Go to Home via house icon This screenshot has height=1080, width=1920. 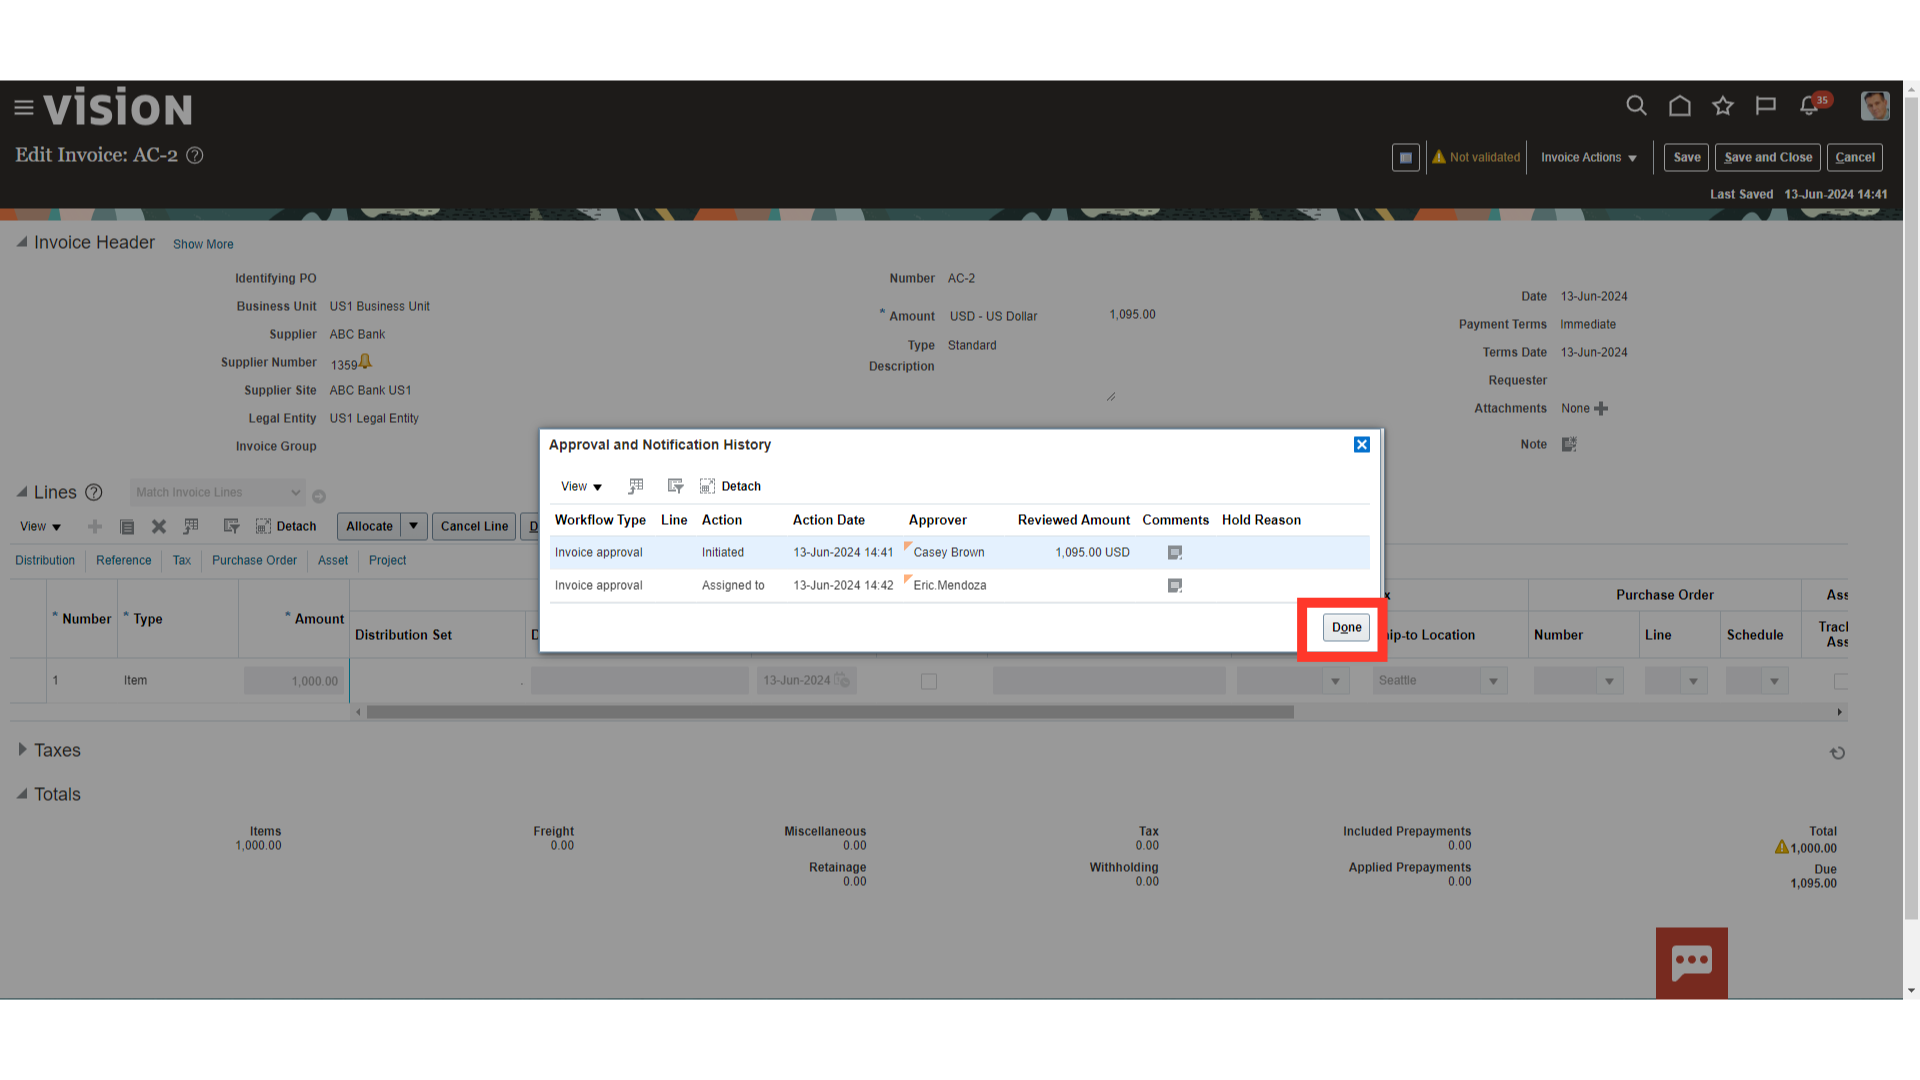pyautogui.click(x=1680, y=106)
